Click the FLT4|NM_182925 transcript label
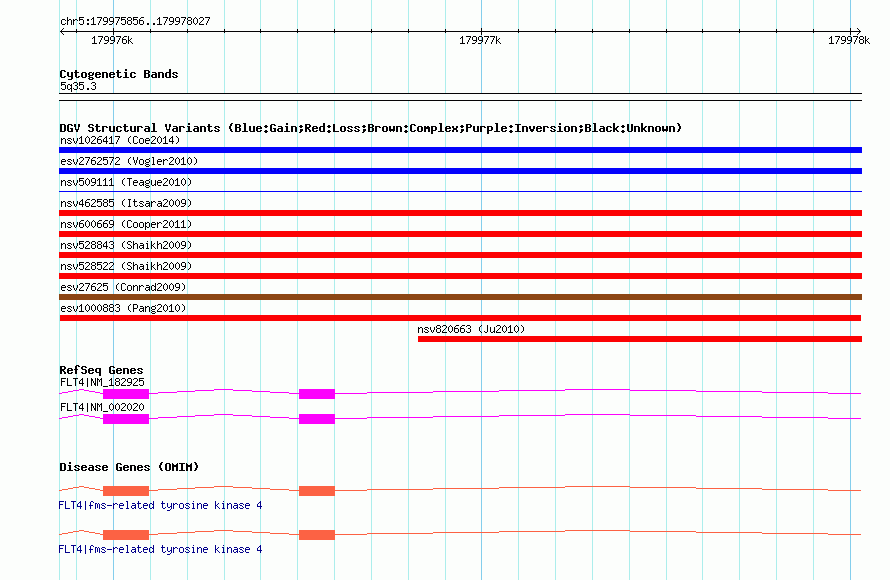The width and height of the screenshot is (890, 580). coord(102,383)
